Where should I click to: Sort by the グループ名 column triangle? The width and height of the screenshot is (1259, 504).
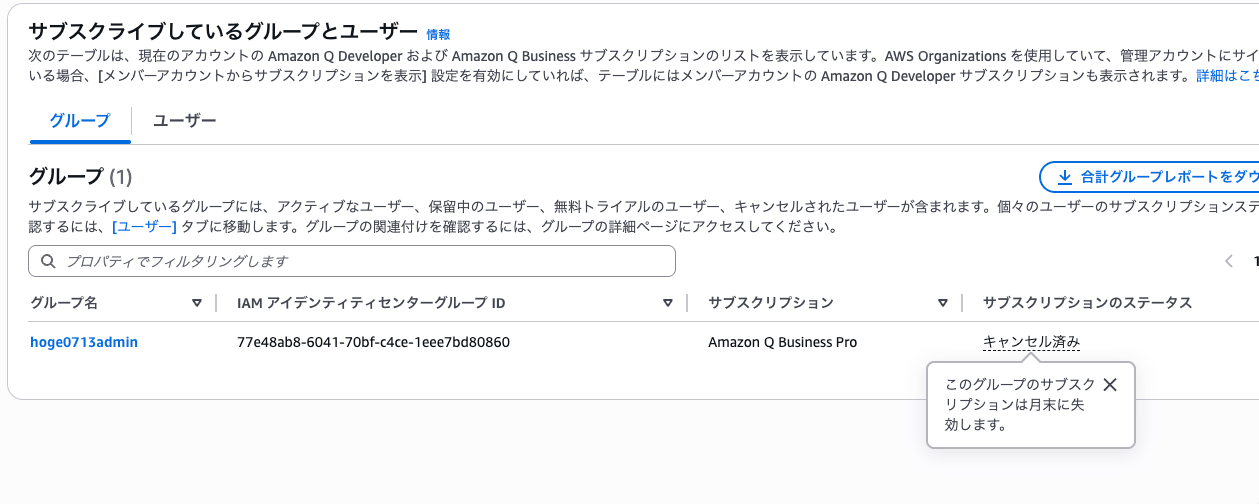pyautogui.click(x=197, y=303)
